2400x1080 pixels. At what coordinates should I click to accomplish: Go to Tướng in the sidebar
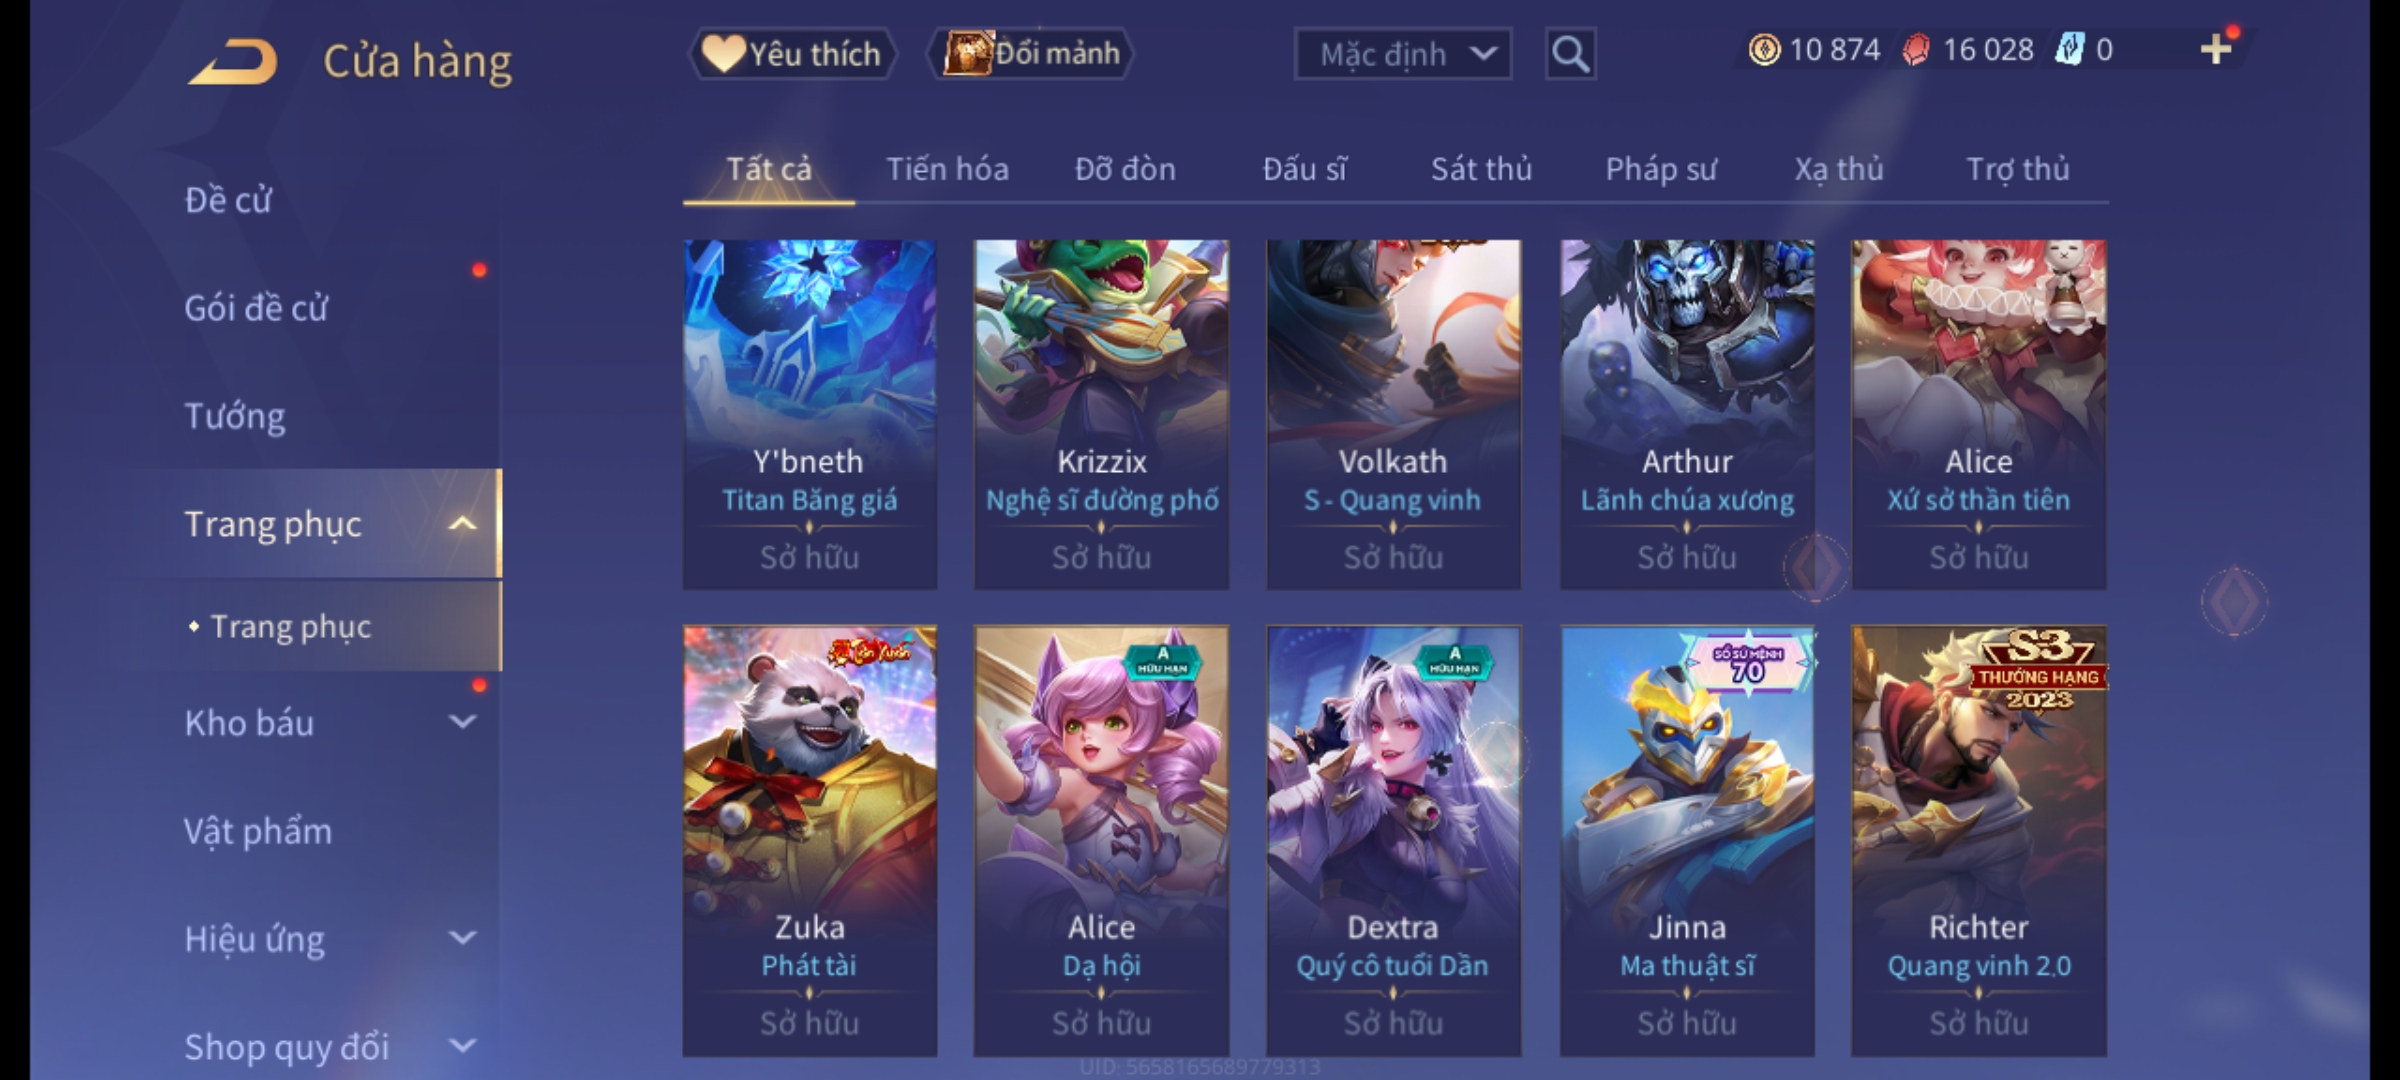235,416
